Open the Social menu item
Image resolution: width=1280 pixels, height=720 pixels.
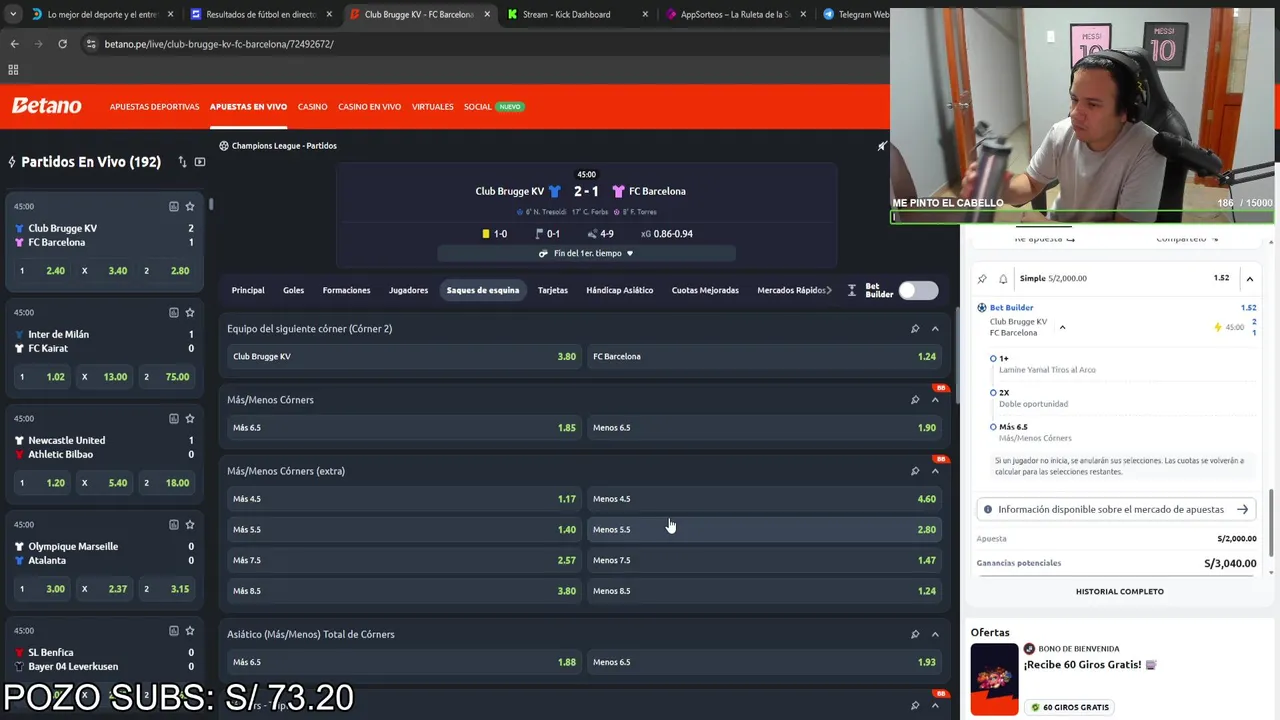coord(477,107)
